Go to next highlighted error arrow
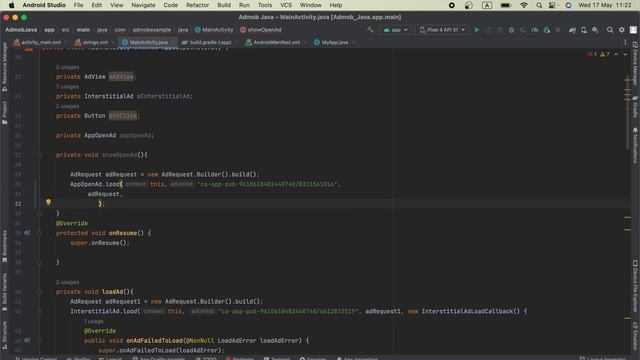Screen dimensions: 640x360 (625, 54)
